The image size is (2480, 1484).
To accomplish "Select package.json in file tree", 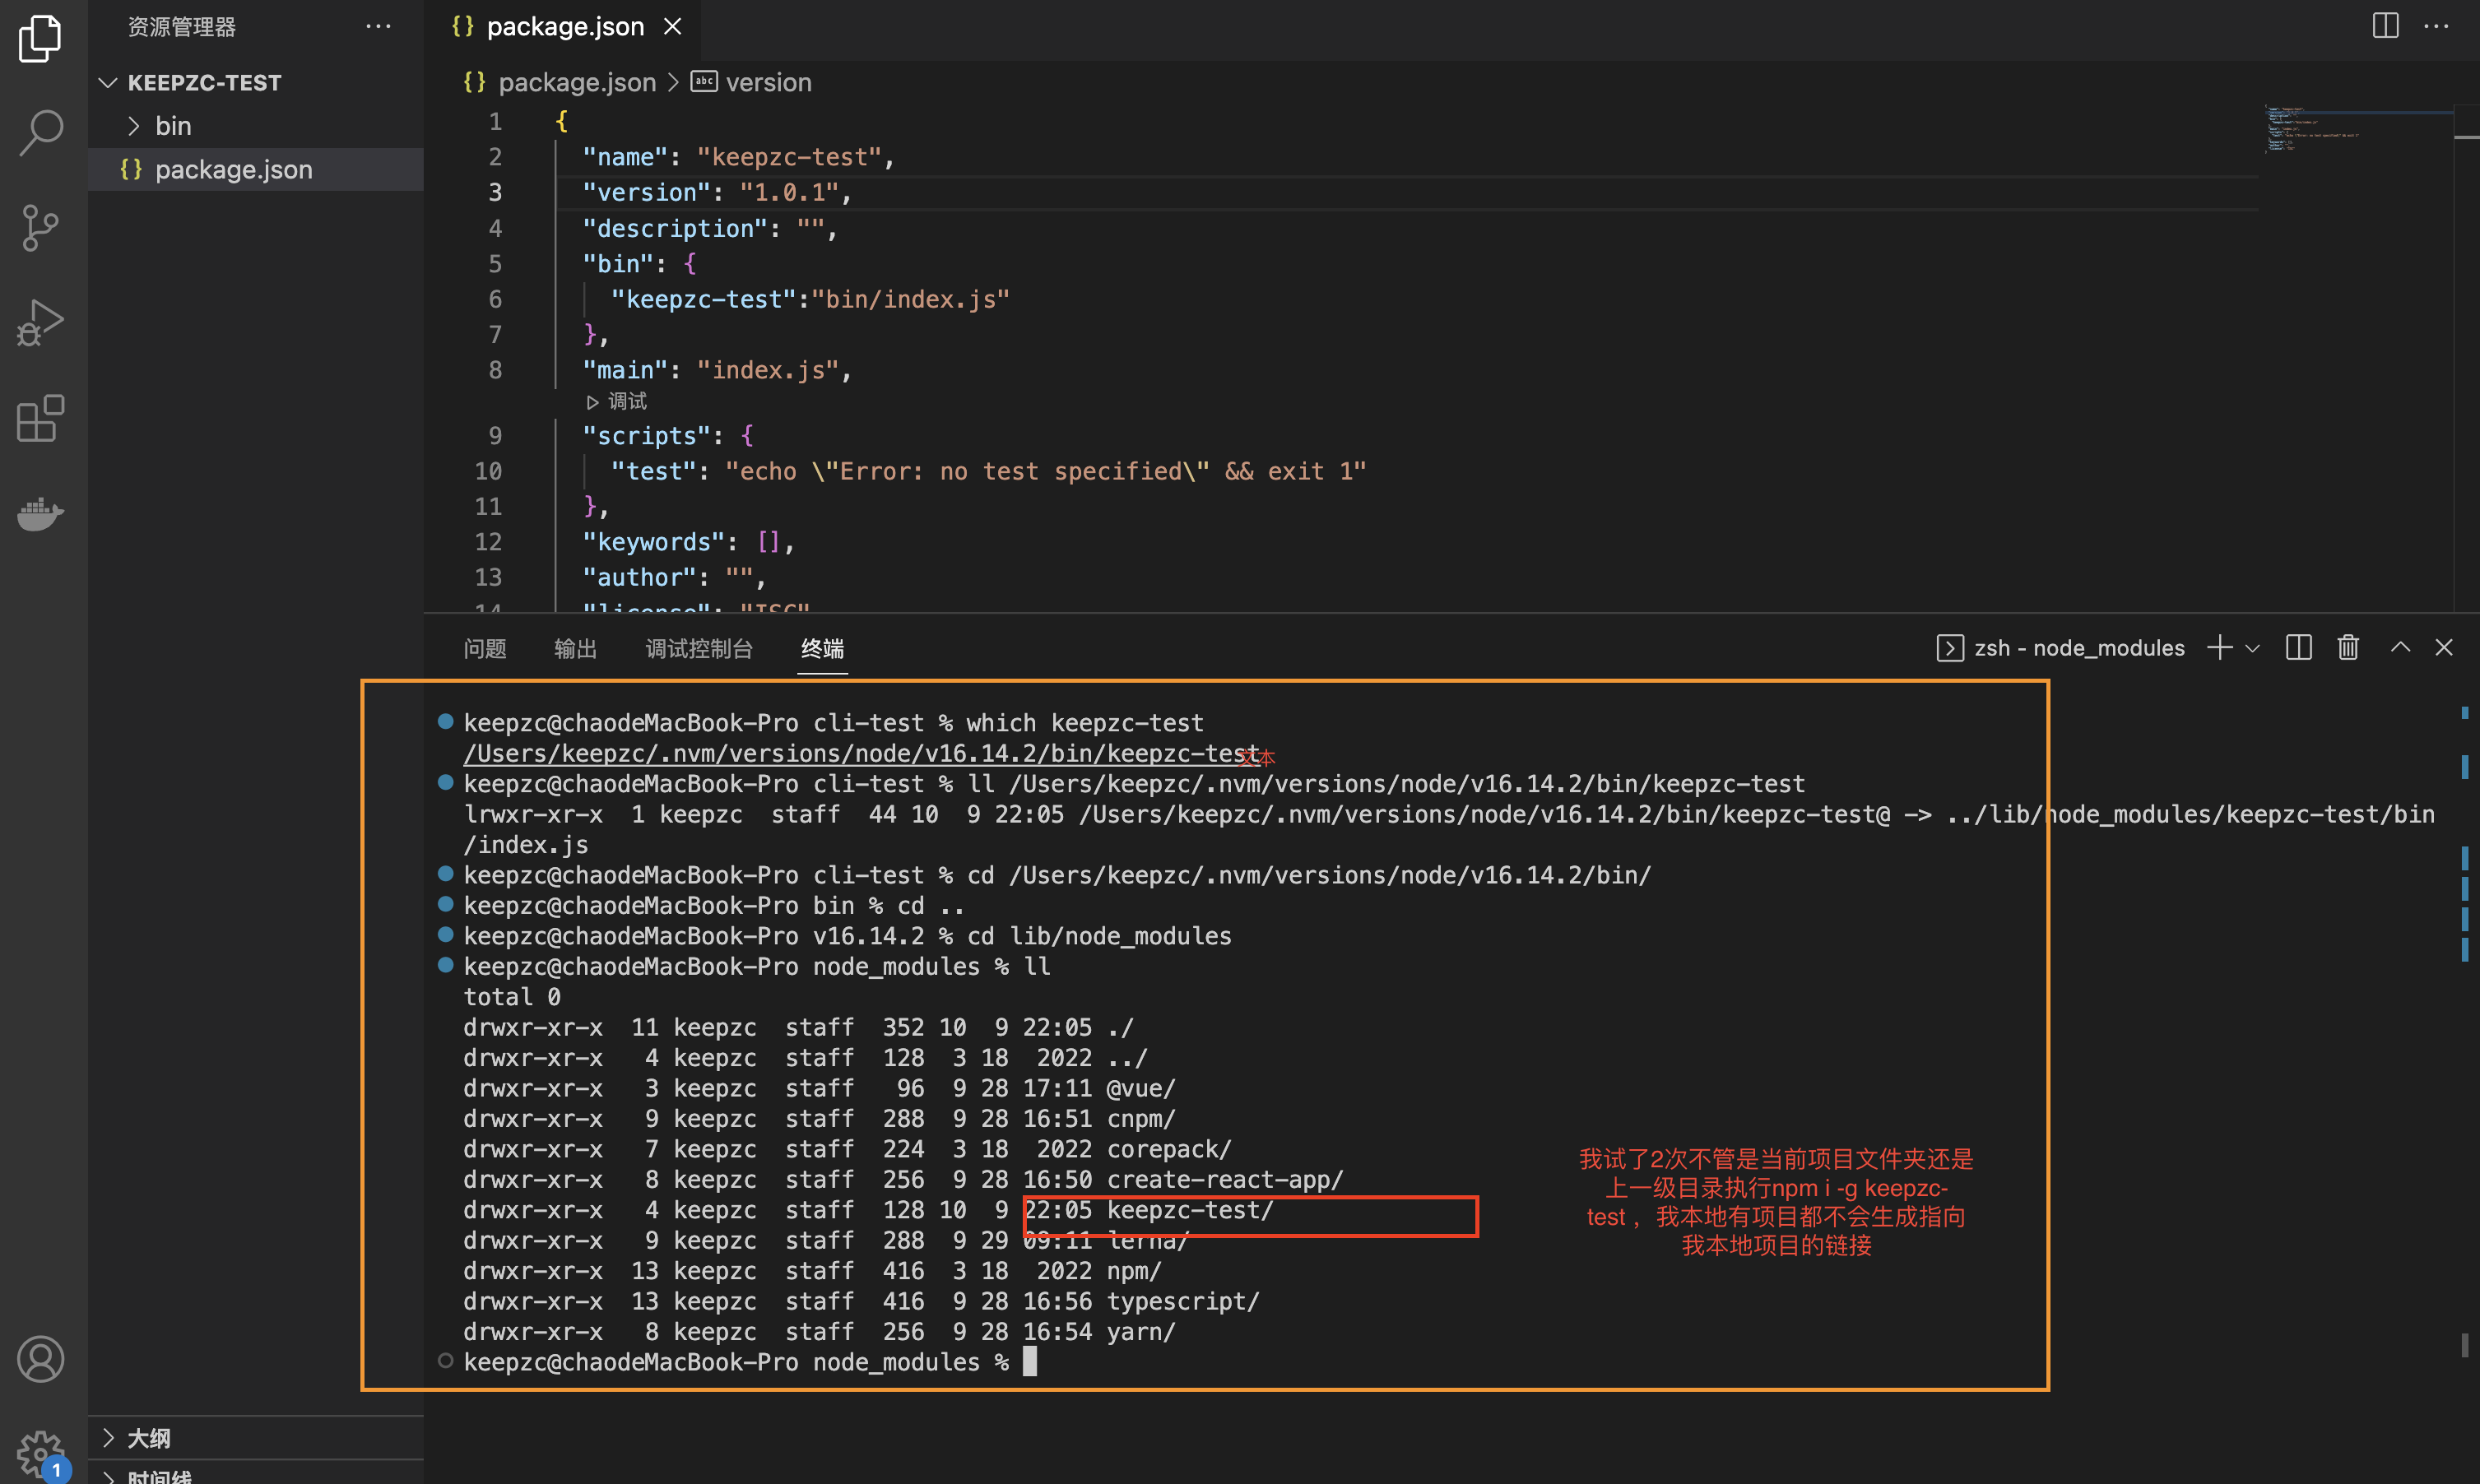I will [233, 170].
